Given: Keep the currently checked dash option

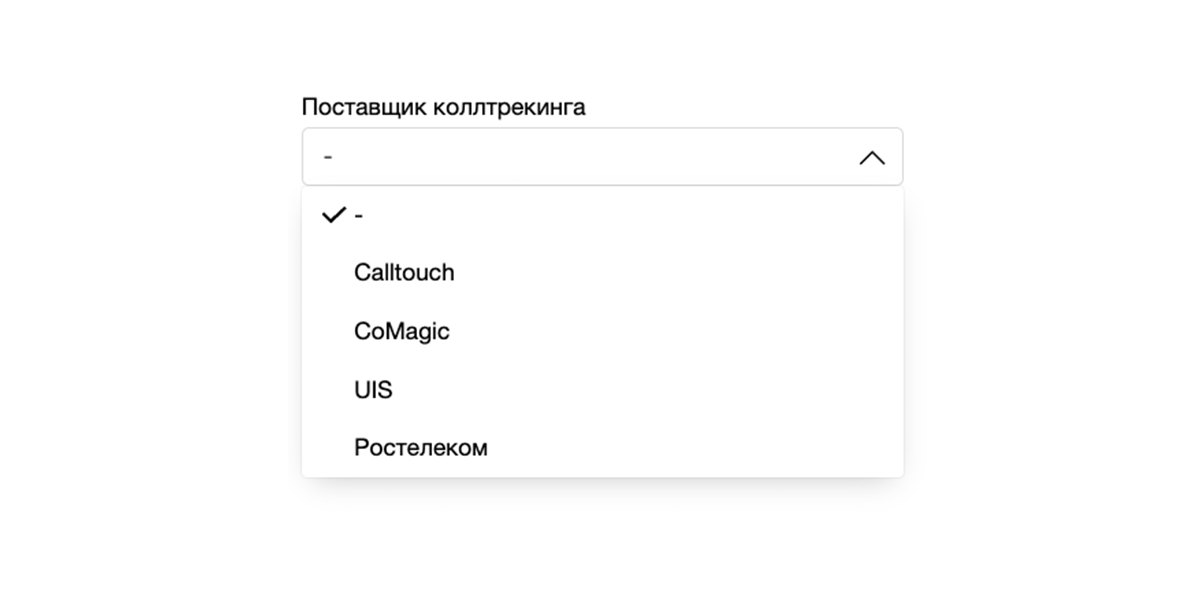Looking at the screenshot, I should pyautogui.click(x=358, y=215).
